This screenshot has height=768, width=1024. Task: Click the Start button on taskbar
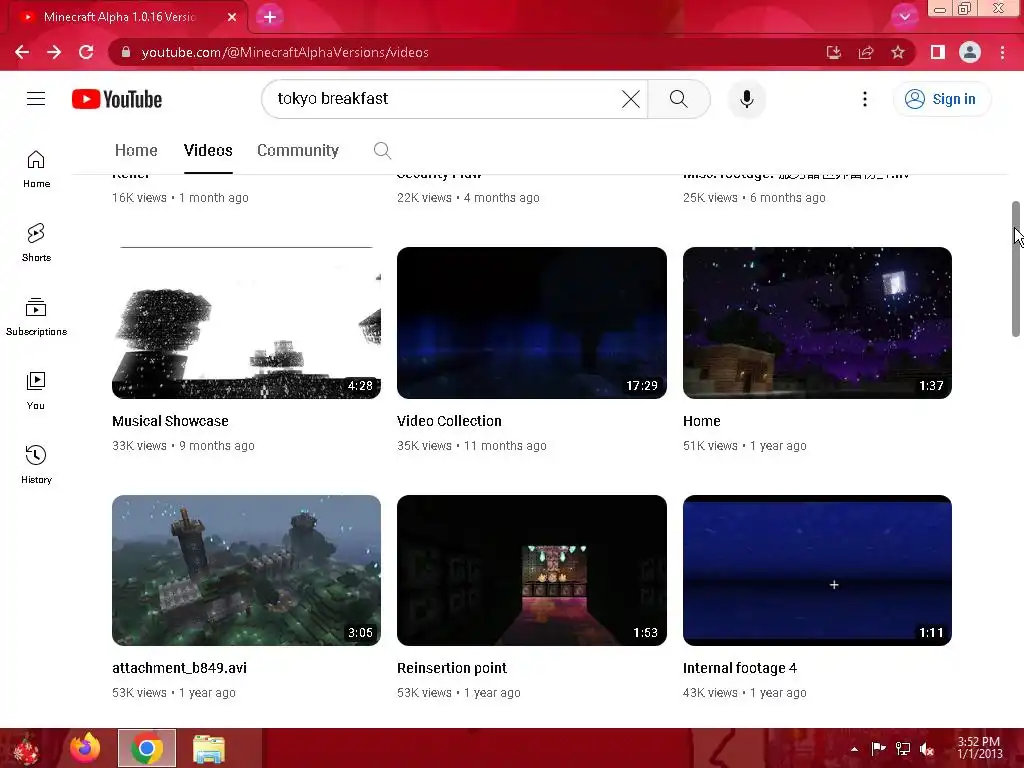click(x=26, y=748)
